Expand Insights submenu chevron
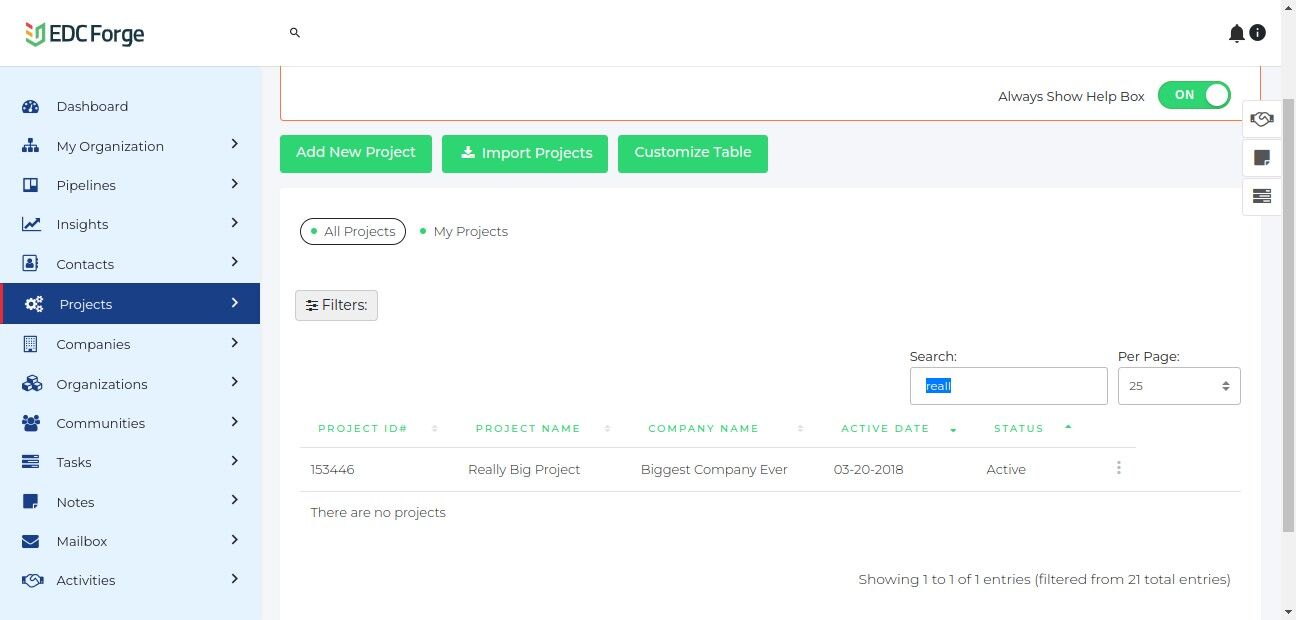1296x620 pixels. pos(234,222)
